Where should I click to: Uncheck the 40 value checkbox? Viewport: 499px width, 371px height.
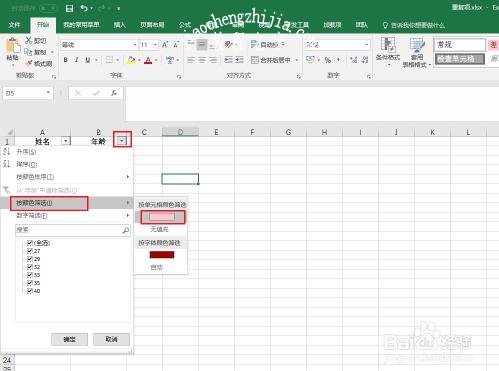30,291
